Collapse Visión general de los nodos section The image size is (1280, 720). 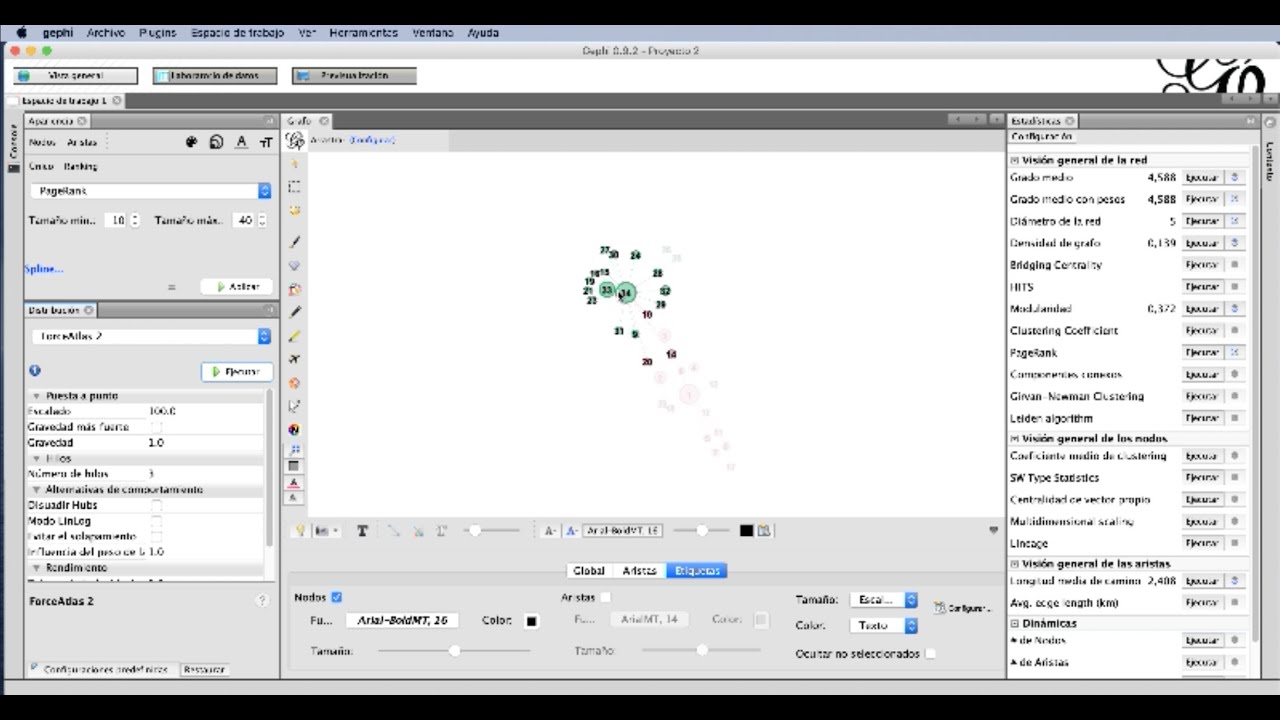(1015, 438)
